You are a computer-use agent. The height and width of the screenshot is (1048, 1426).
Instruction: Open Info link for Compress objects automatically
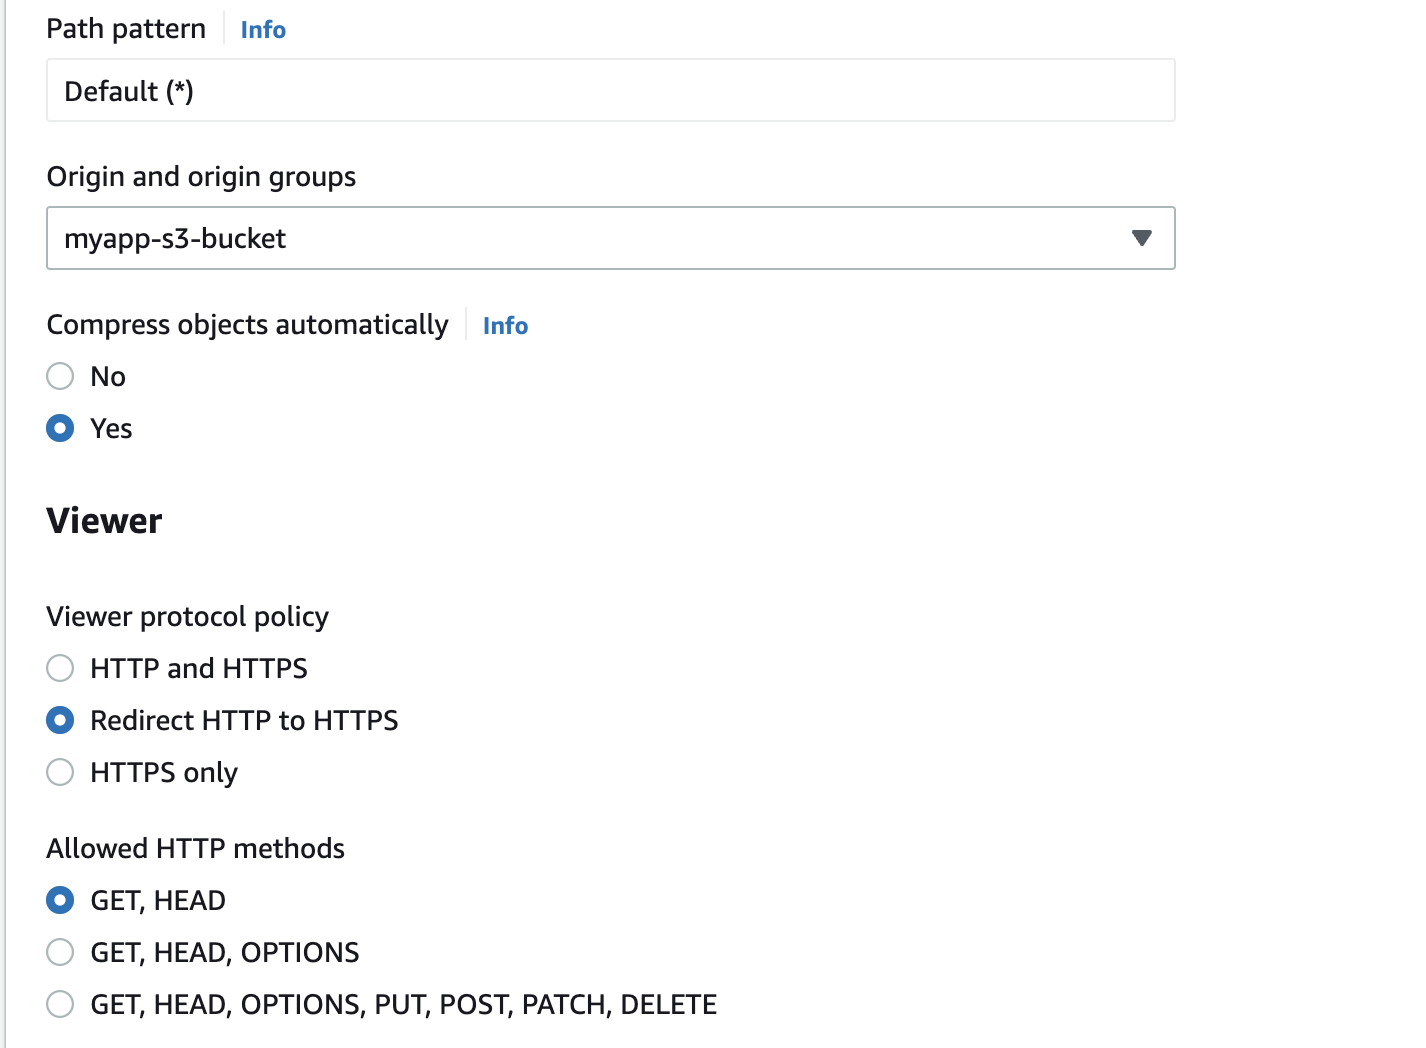(x=505, y=326)
